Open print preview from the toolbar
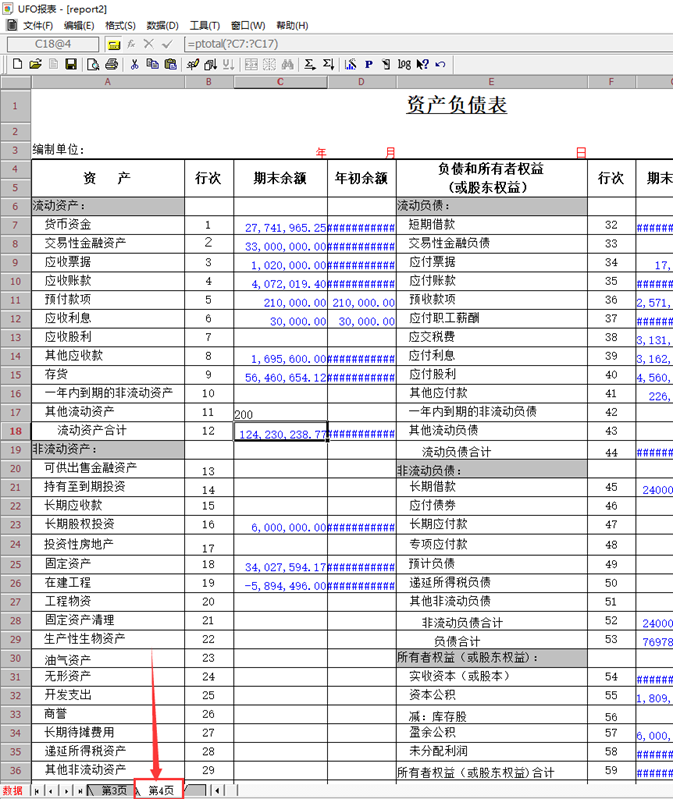Image resolution: width=673 pixels, height=799 pixels. [x=93, y=64]
